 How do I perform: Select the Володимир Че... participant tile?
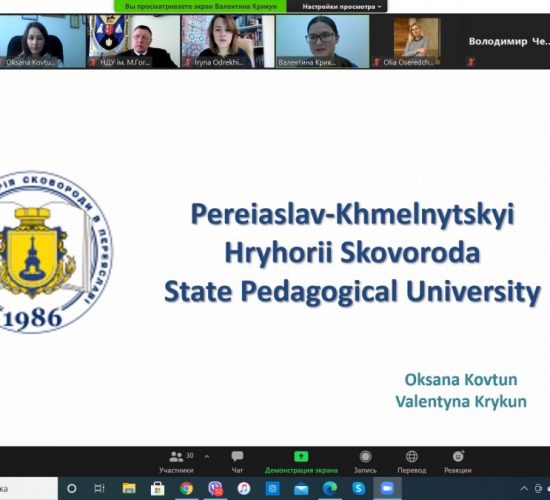point(508,41)
